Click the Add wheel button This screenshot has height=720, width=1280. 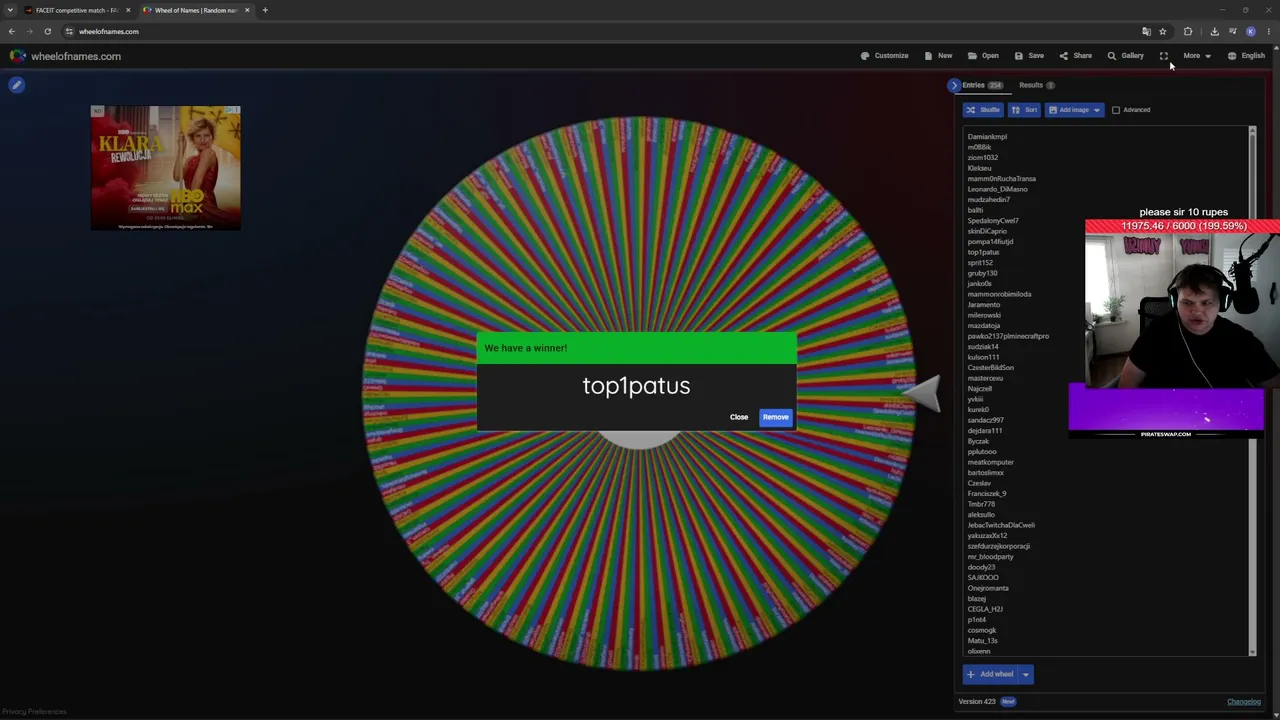[990, 674]
